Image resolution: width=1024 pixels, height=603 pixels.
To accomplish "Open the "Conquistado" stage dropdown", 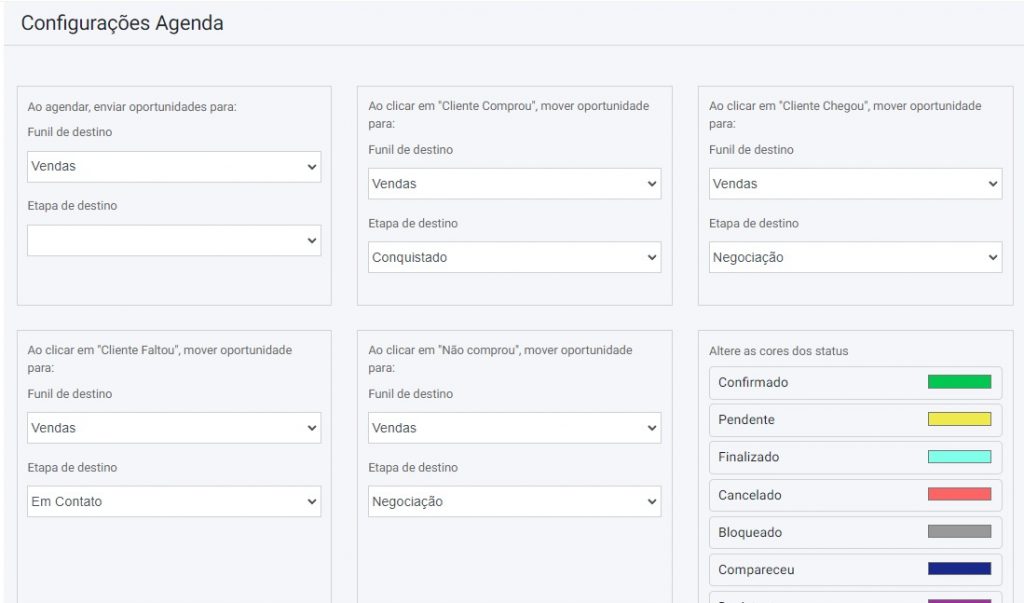I will pyautogui.click(x=514, y=258).
